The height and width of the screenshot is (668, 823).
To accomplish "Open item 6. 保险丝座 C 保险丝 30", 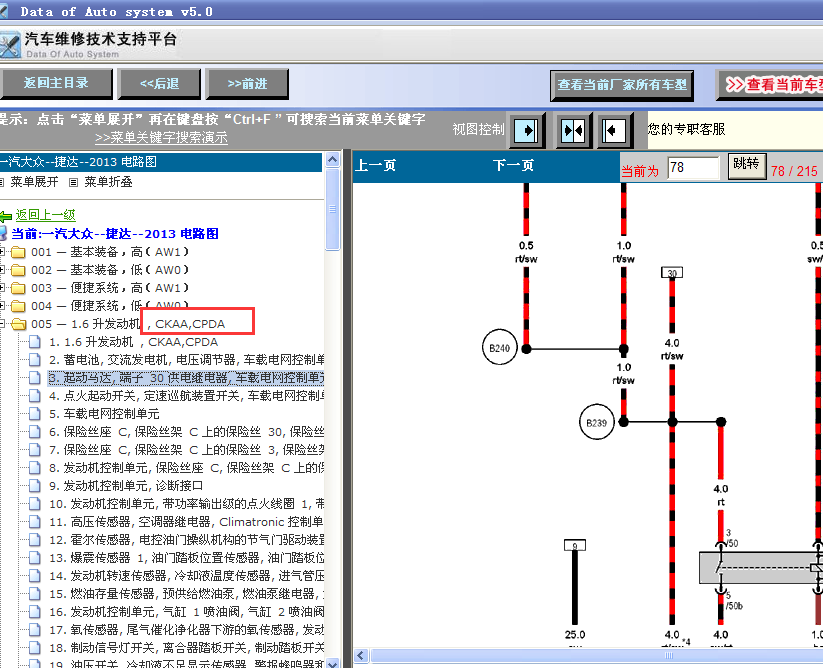I will [186, 432].
